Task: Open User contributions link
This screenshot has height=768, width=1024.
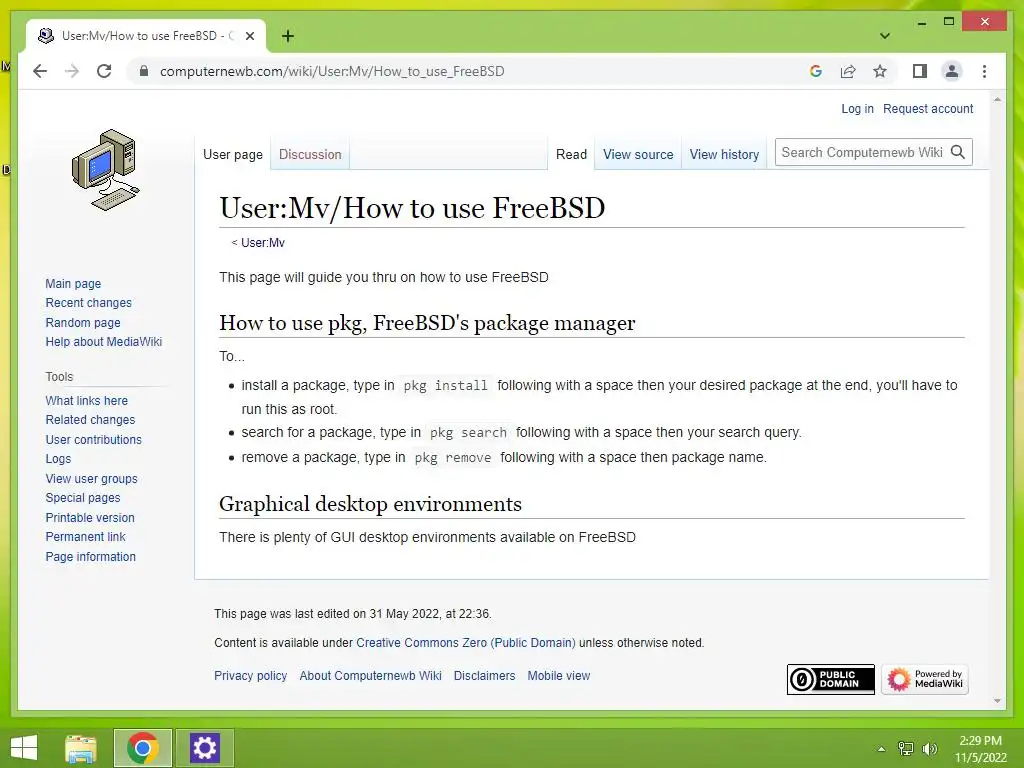Action: pos(93,440)
